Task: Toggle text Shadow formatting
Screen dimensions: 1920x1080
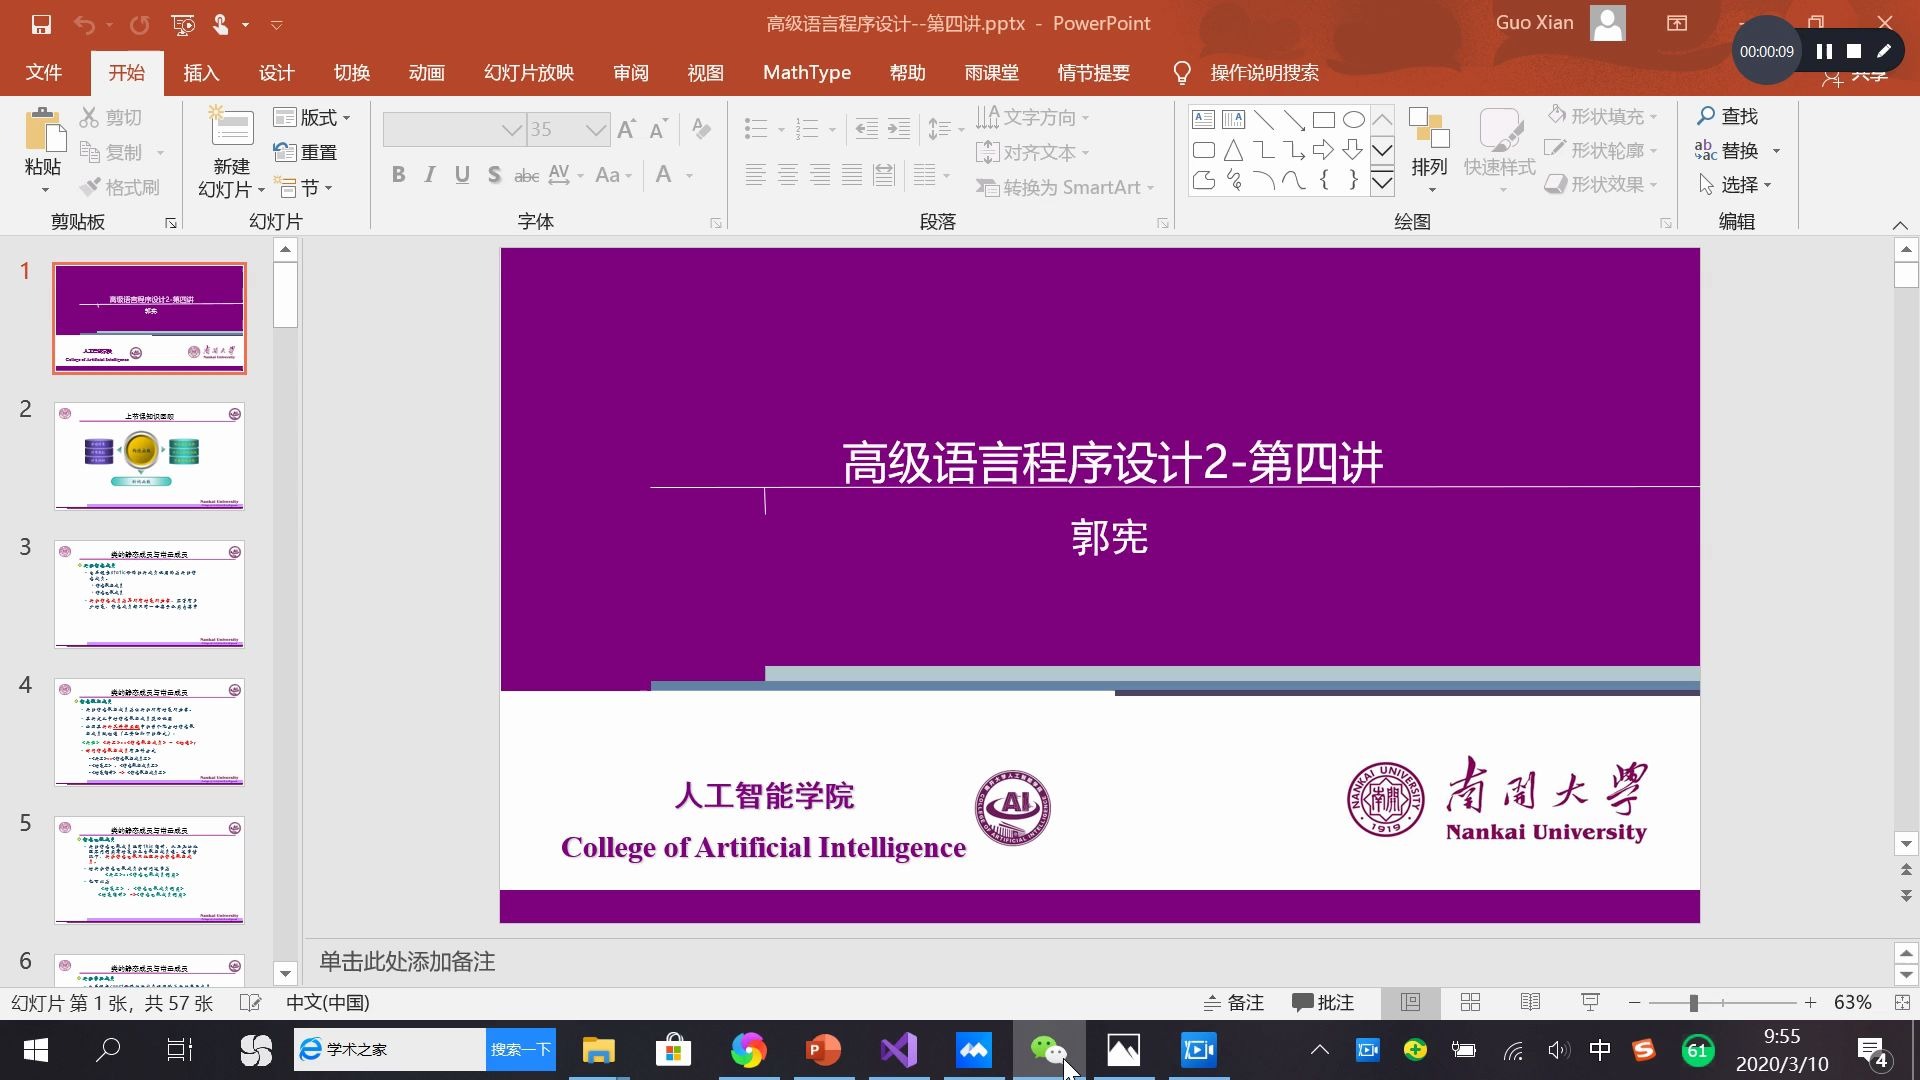Action: pyautogui.click(x=494, y=175)
